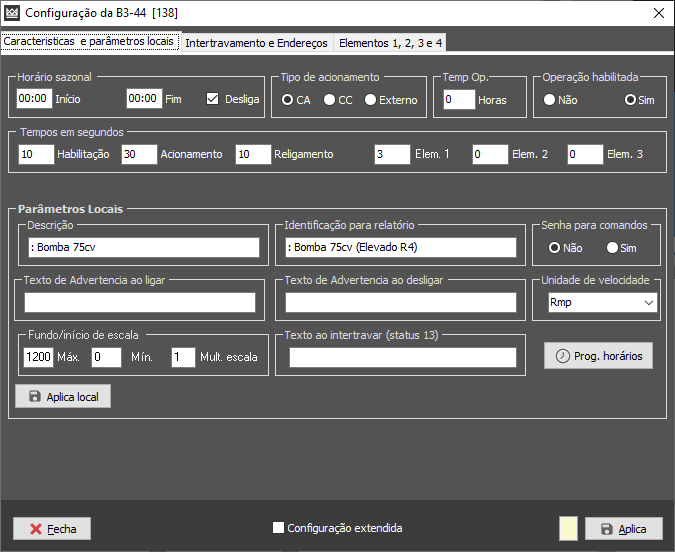Select Externo radio button
The image size is (675, 552).
pyautogui.click(x=371, y=100)
